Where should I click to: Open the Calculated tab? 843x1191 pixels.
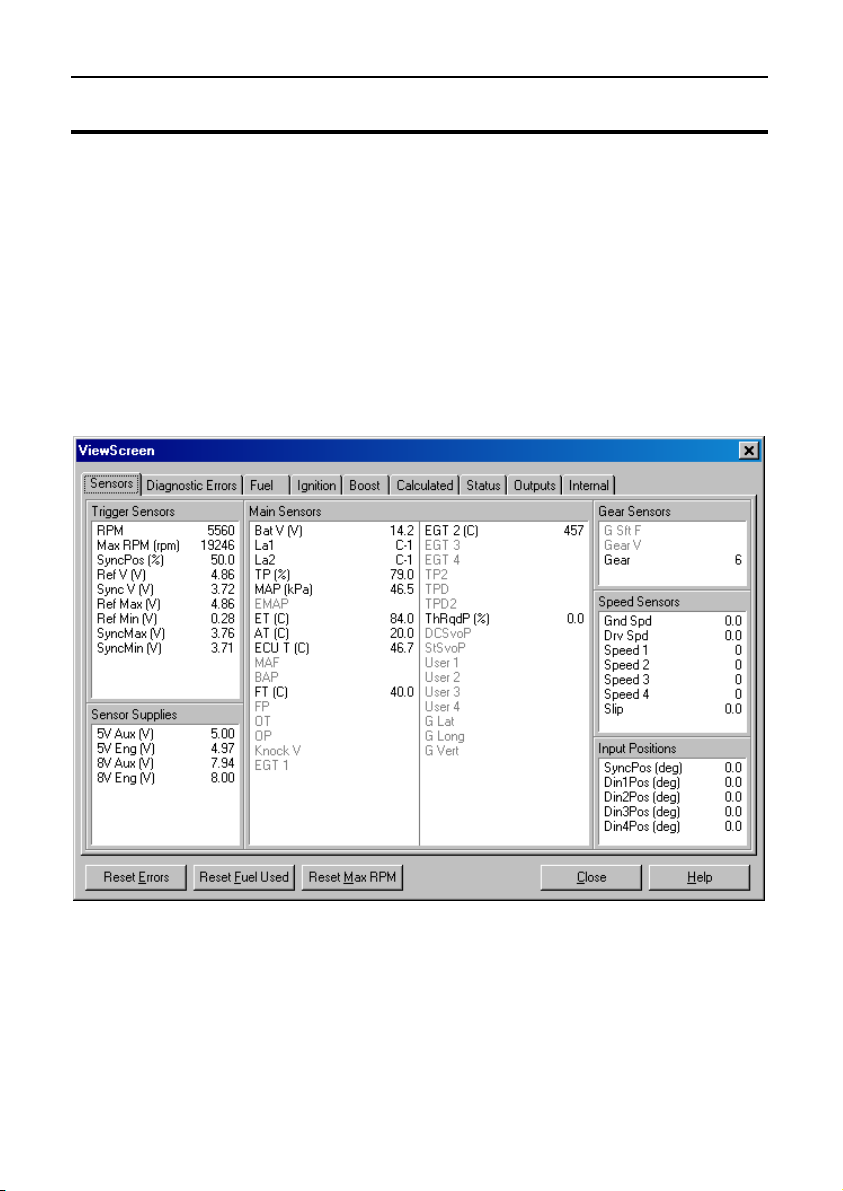[x=424, y=485]
